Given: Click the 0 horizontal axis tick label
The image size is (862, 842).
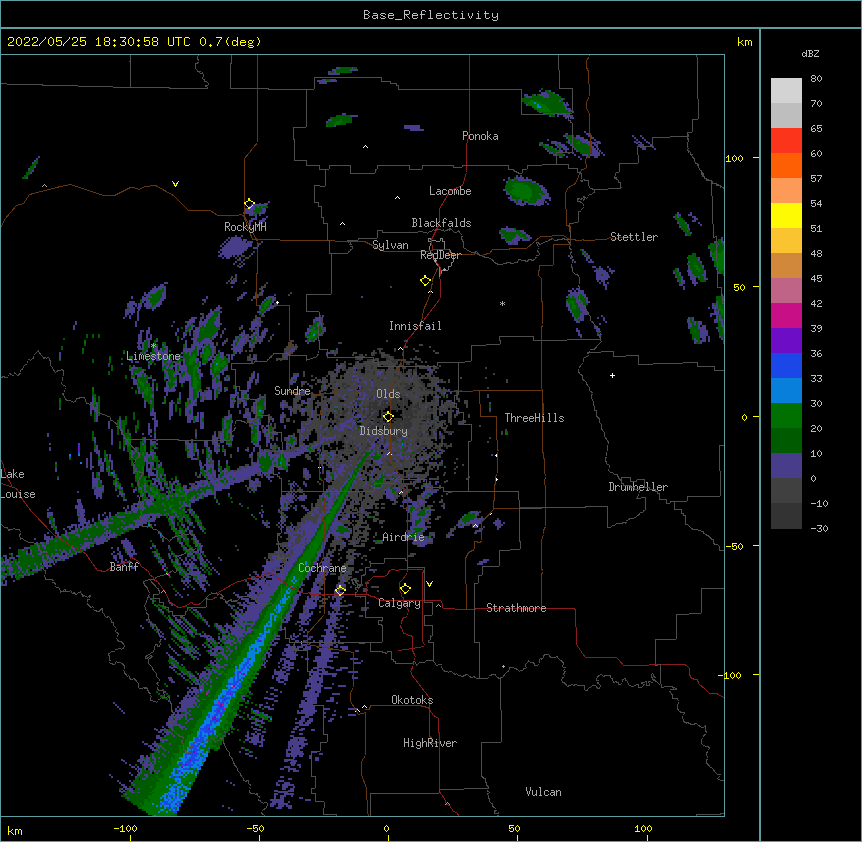Looking at the screenshot, I should (386, 828).
